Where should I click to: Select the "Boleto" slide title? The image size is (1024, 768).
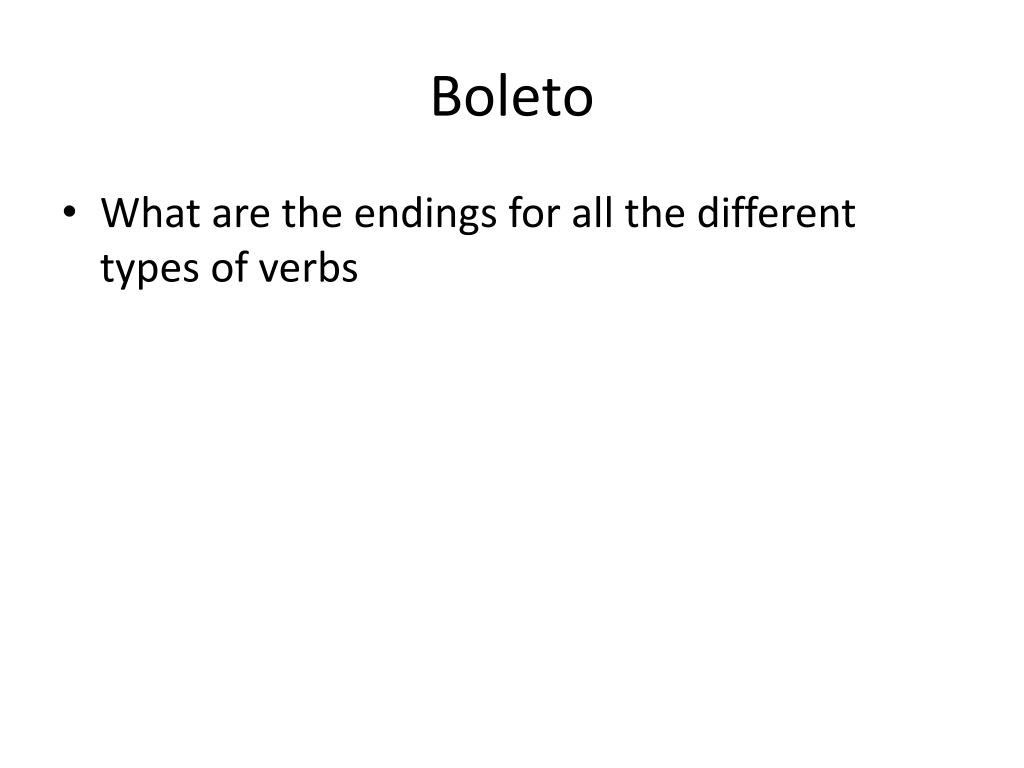click(x=512, y=97)
